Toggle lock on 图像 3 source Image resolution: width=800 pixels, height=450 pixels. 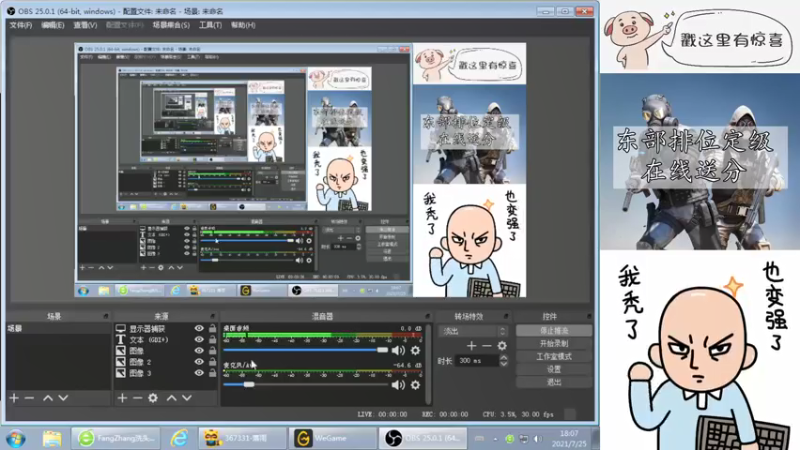pyautogui.click(x=212, y=373)
